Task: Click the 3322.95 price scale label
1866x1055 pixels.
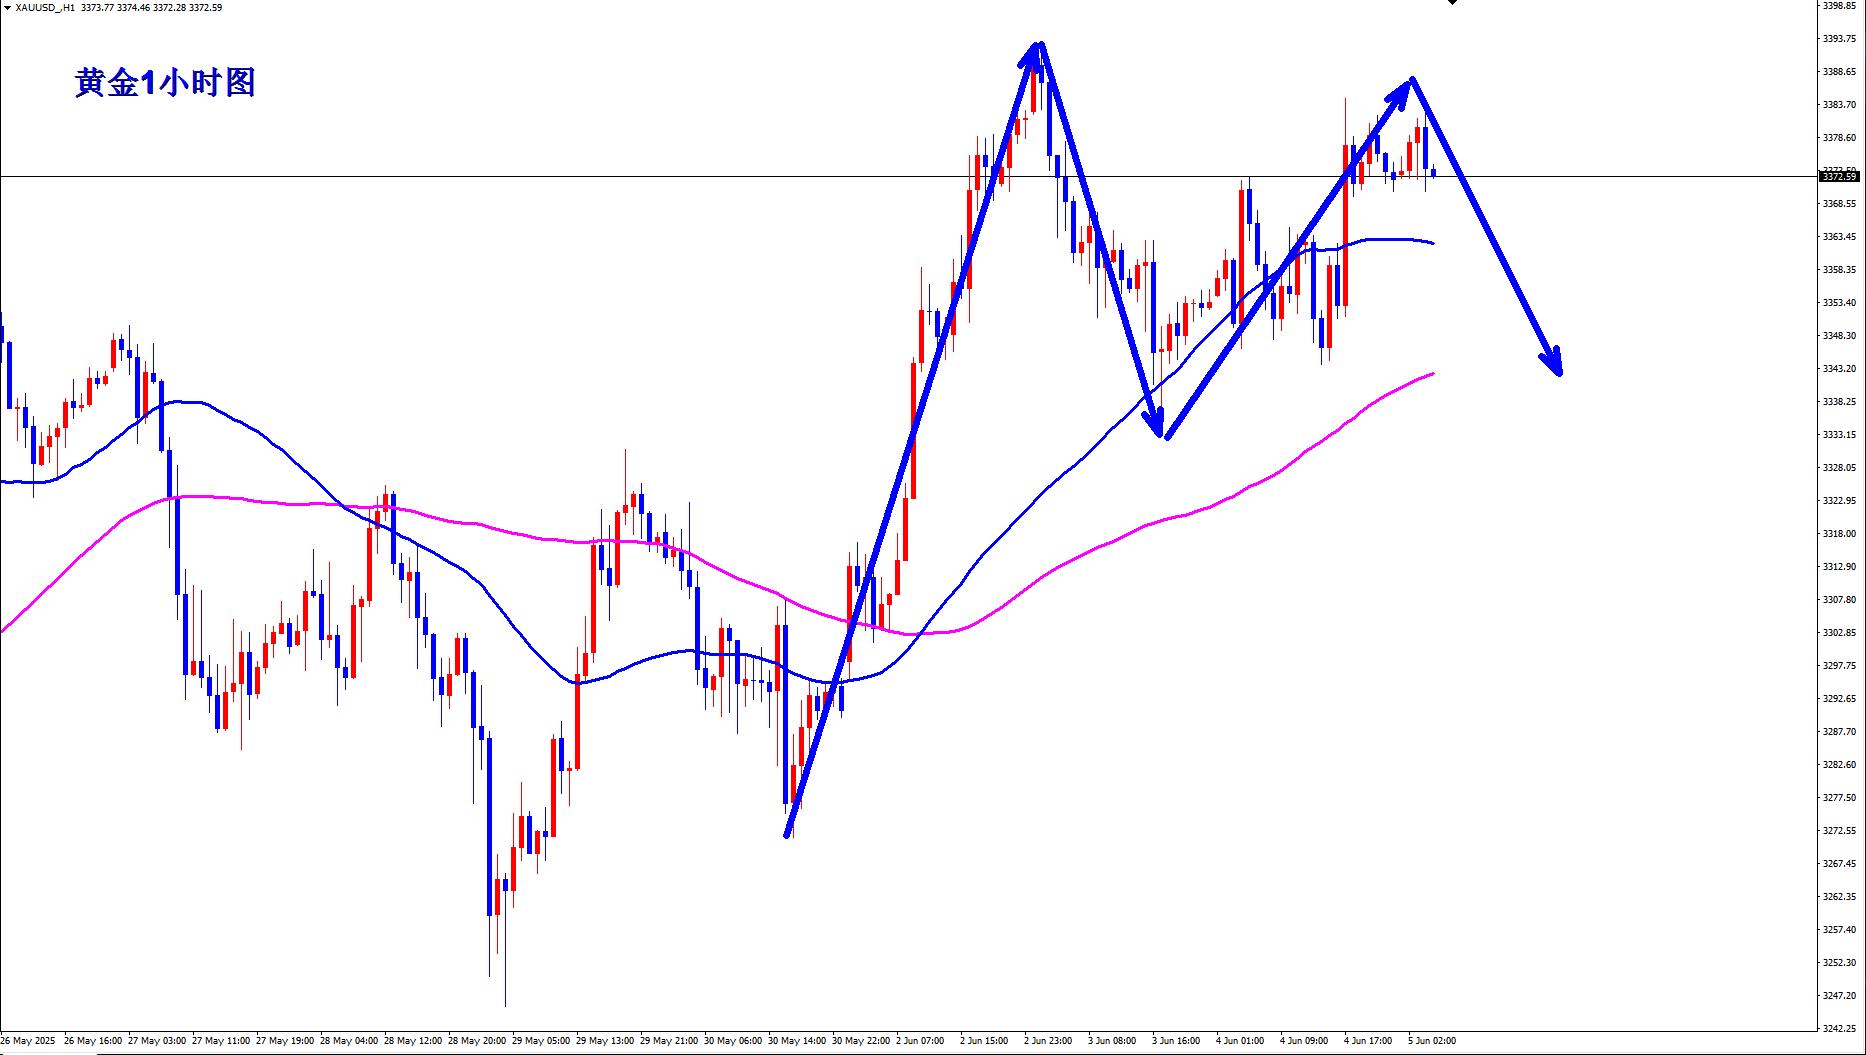Action: 1839,500
